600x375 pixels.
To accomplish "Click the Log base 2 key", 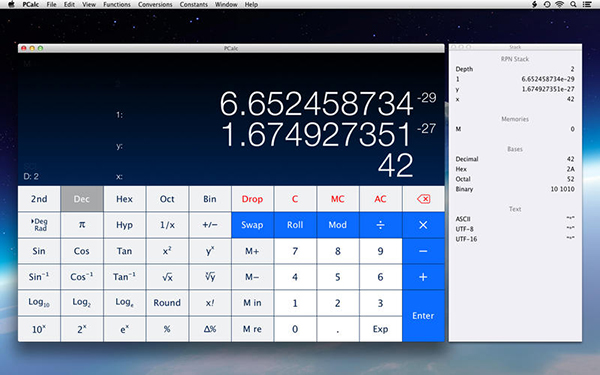I will [x=82, y=303].
